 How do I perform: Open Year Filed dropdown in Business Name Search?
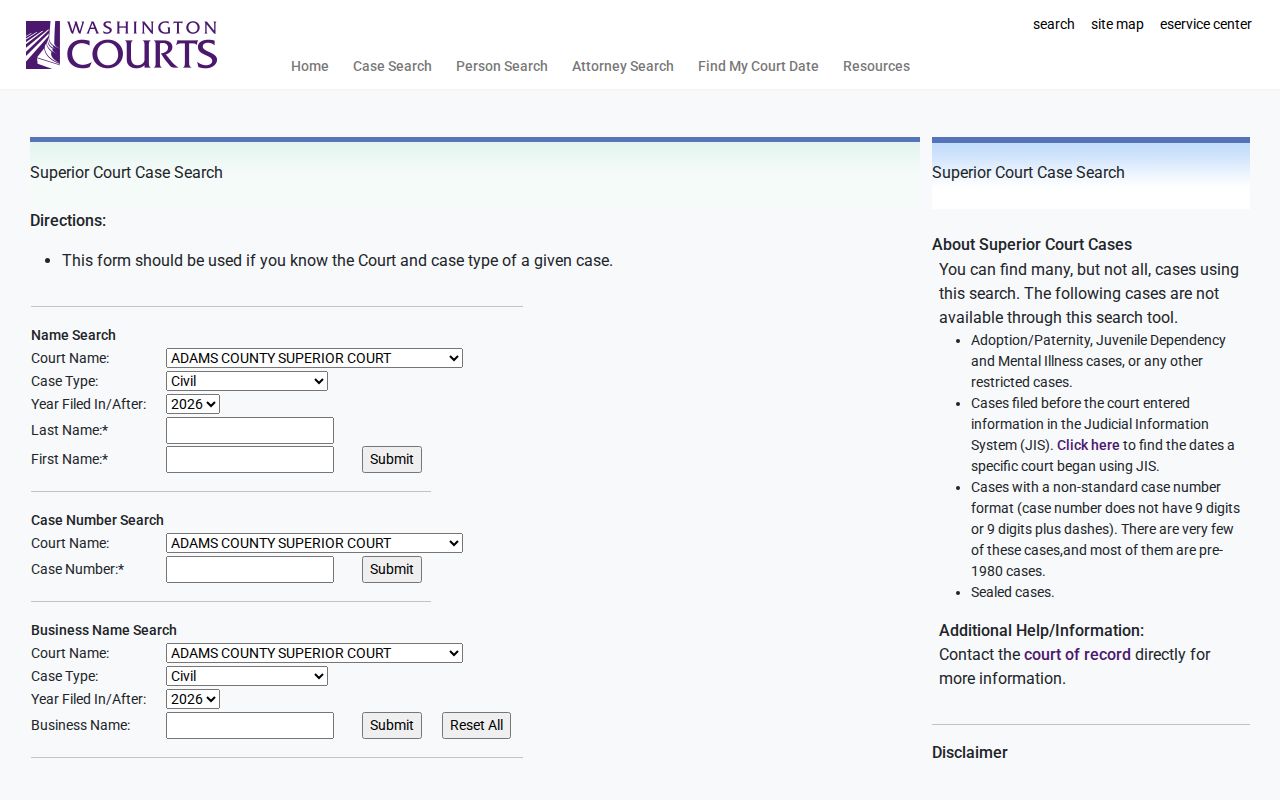click(x=193, y=699)
